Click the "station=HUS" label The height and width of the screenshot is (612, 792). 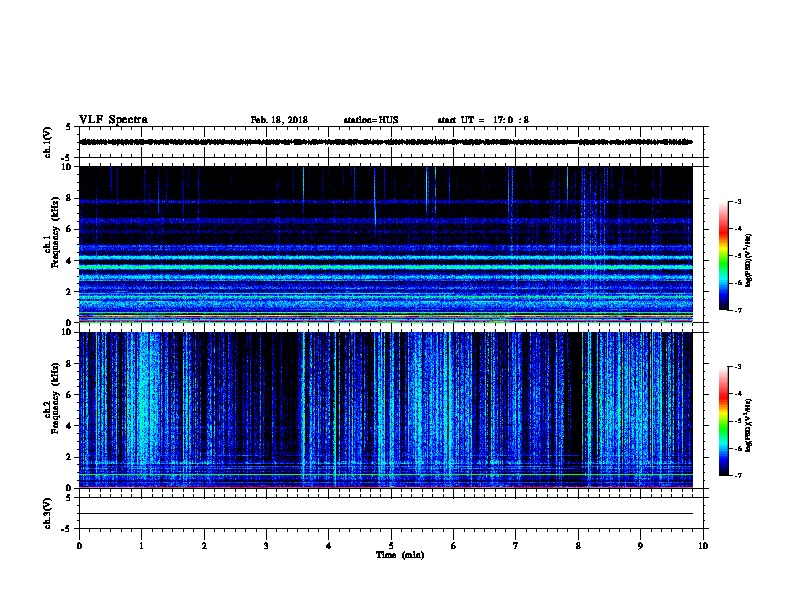click(371, 120)
